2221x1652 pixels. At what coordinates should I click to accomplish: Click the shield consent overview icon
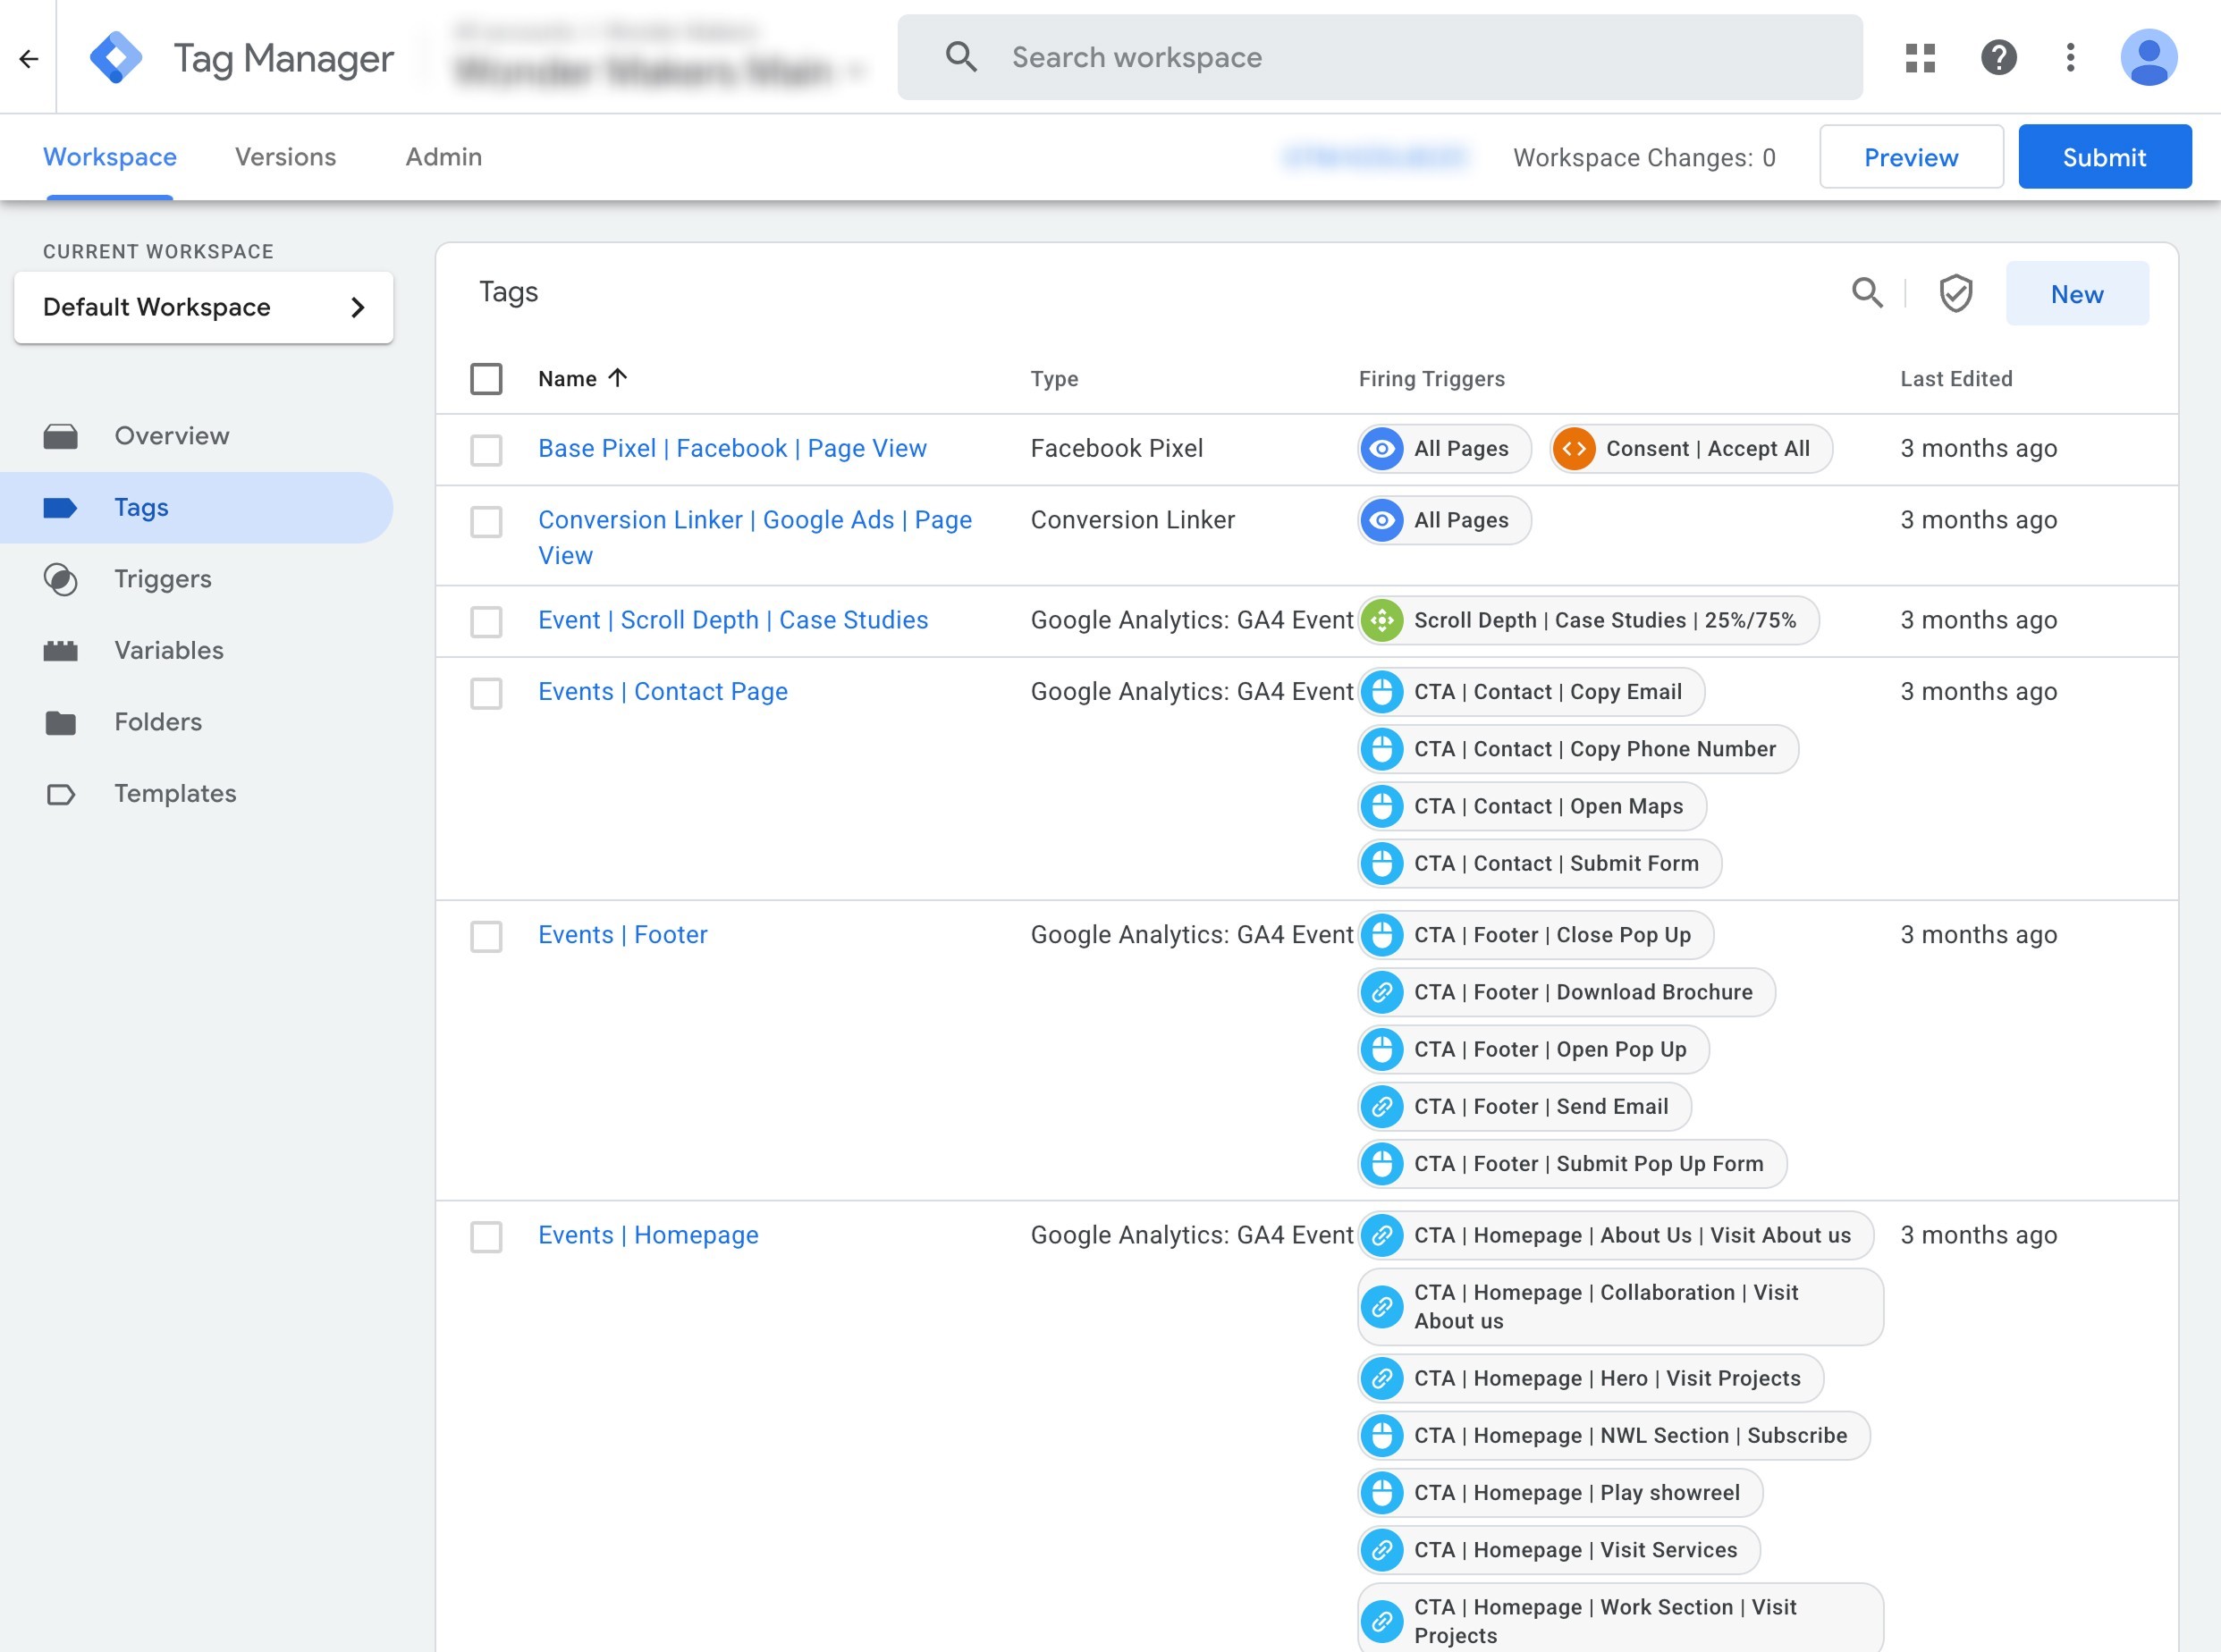[x=1955, y=293]
